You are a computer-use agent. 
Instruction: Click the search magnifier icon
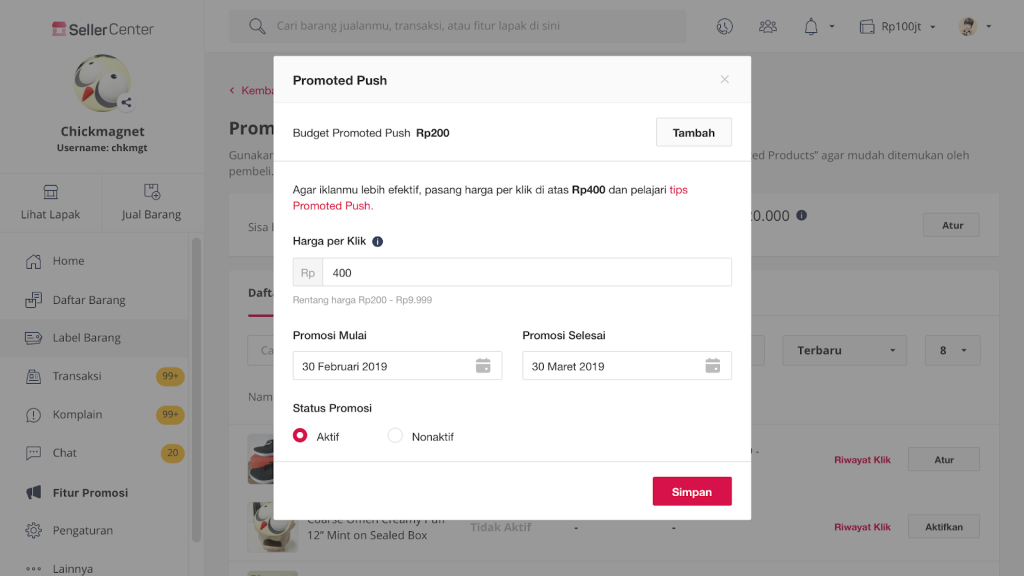point(257,26)
